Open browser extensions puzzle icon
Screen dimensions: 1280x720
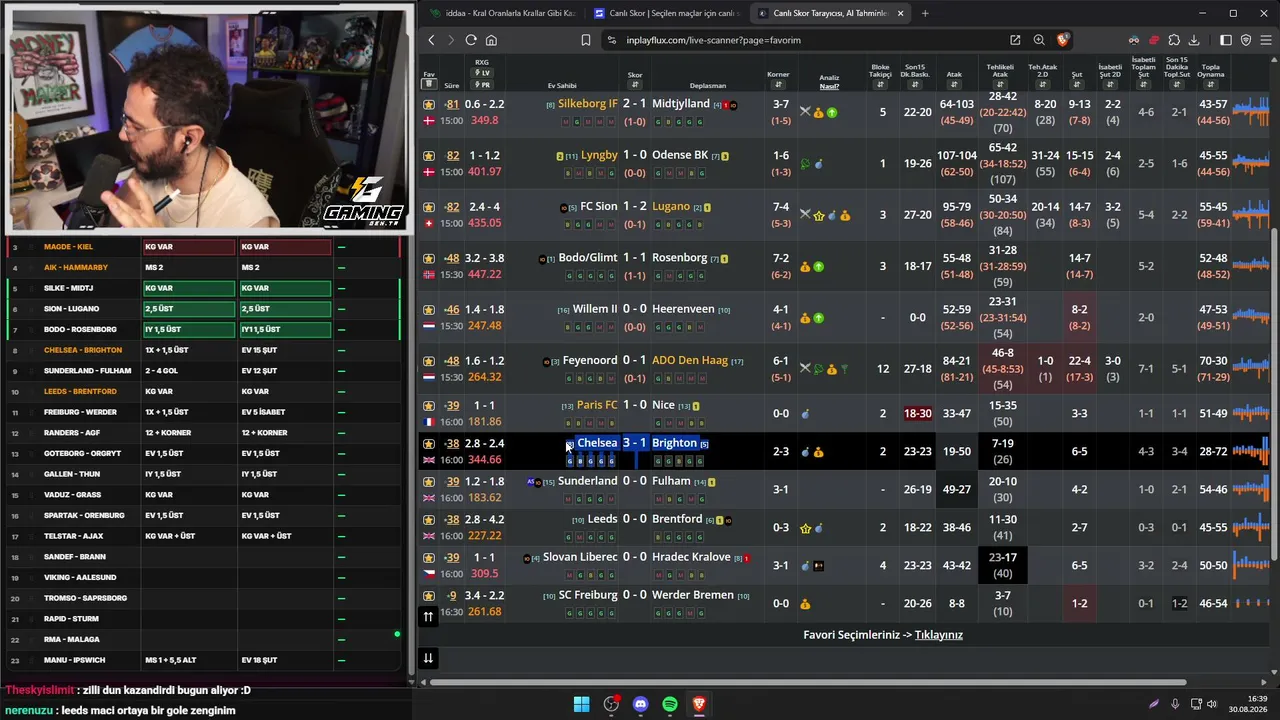click(1174, 40)
